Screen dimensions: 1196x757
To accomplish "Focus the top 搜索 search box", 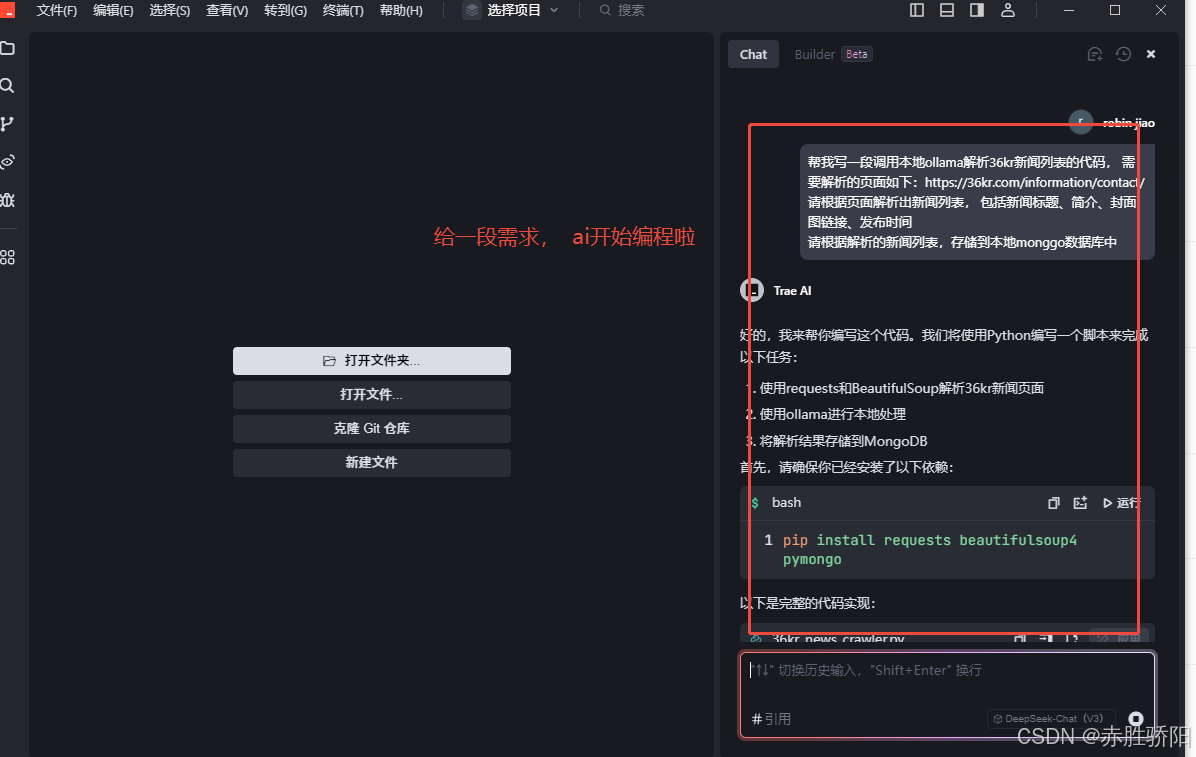I will pos(622,11).
